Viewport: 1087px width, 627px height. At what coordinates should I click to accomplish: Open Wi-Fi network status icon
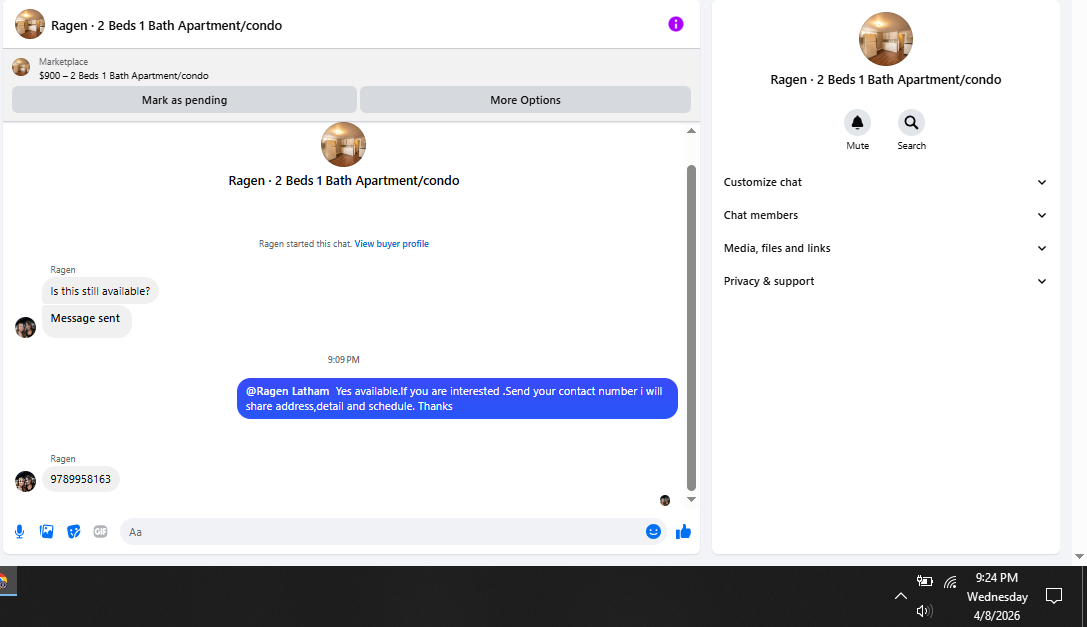coord(950,581)
